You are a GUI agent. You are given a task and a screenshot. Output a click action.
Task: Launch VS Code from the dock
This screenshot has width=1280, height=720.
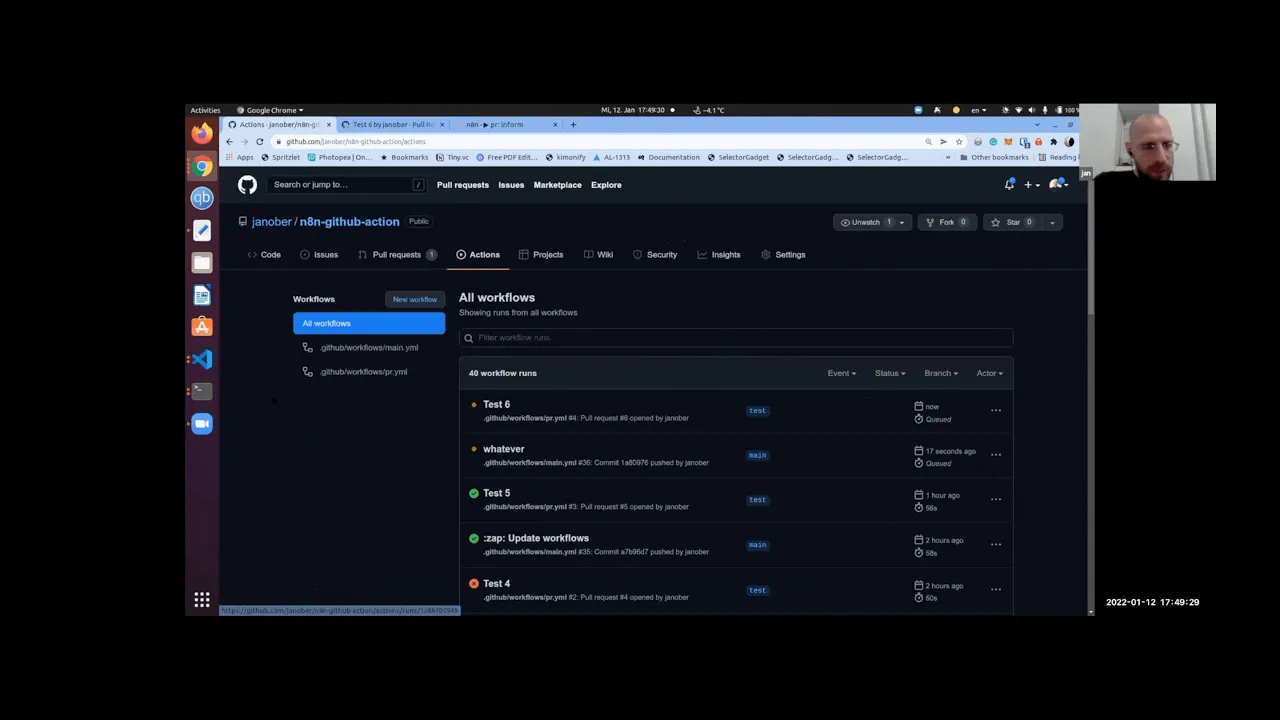click(x=202, y=359)
